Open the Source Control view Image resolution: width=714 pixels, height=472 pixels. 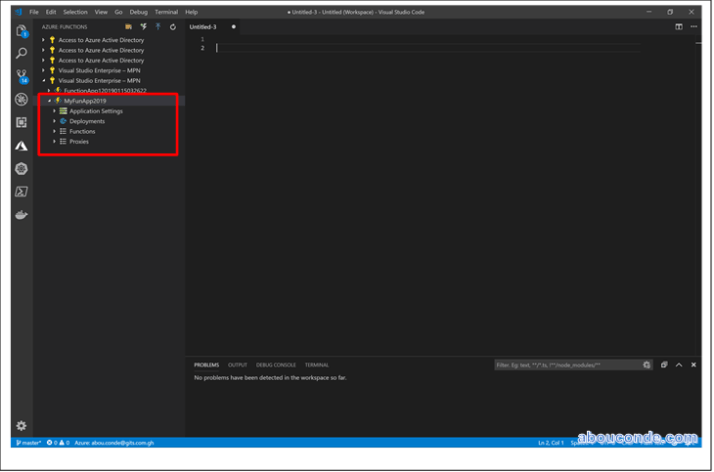tap(21, 76)
